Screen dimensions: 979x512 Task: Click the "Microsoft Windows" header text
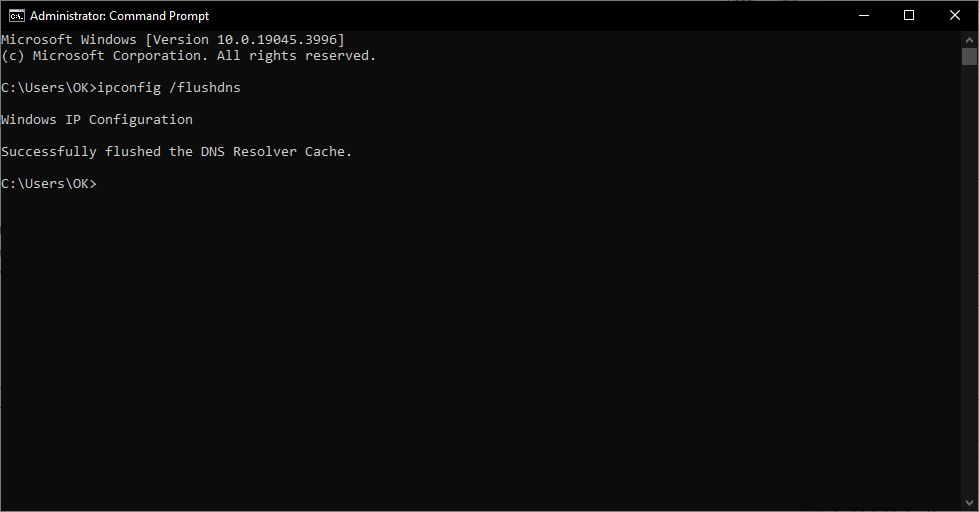coord(69,40)
